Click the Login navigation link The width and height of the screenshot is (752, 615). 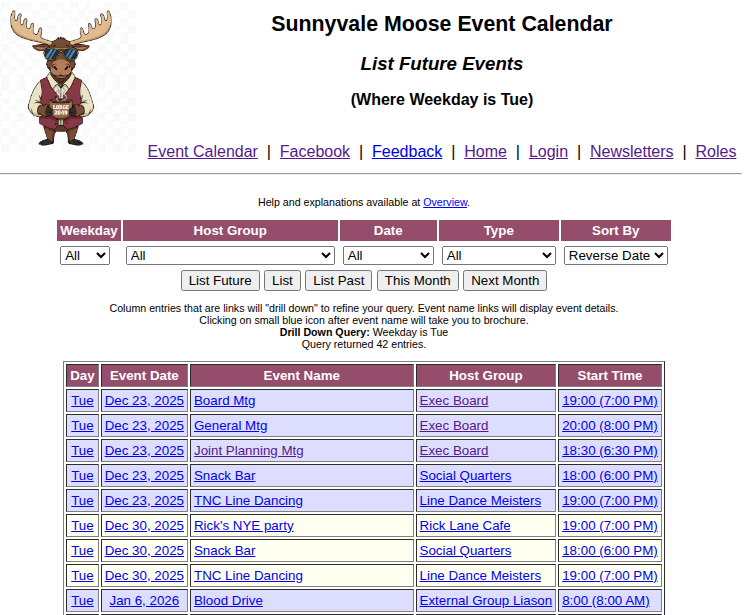(548, 152)
